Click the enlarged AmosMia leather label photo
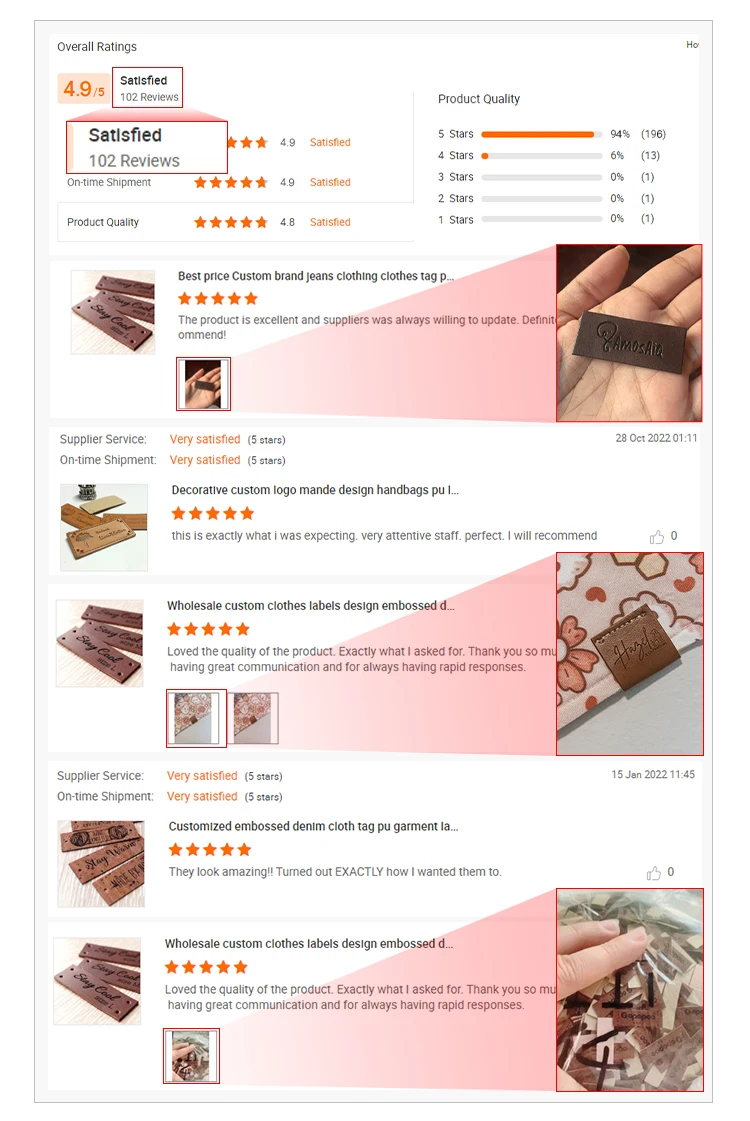The height and width of the screenshot is (1121, 750). (x=629, y=333)
